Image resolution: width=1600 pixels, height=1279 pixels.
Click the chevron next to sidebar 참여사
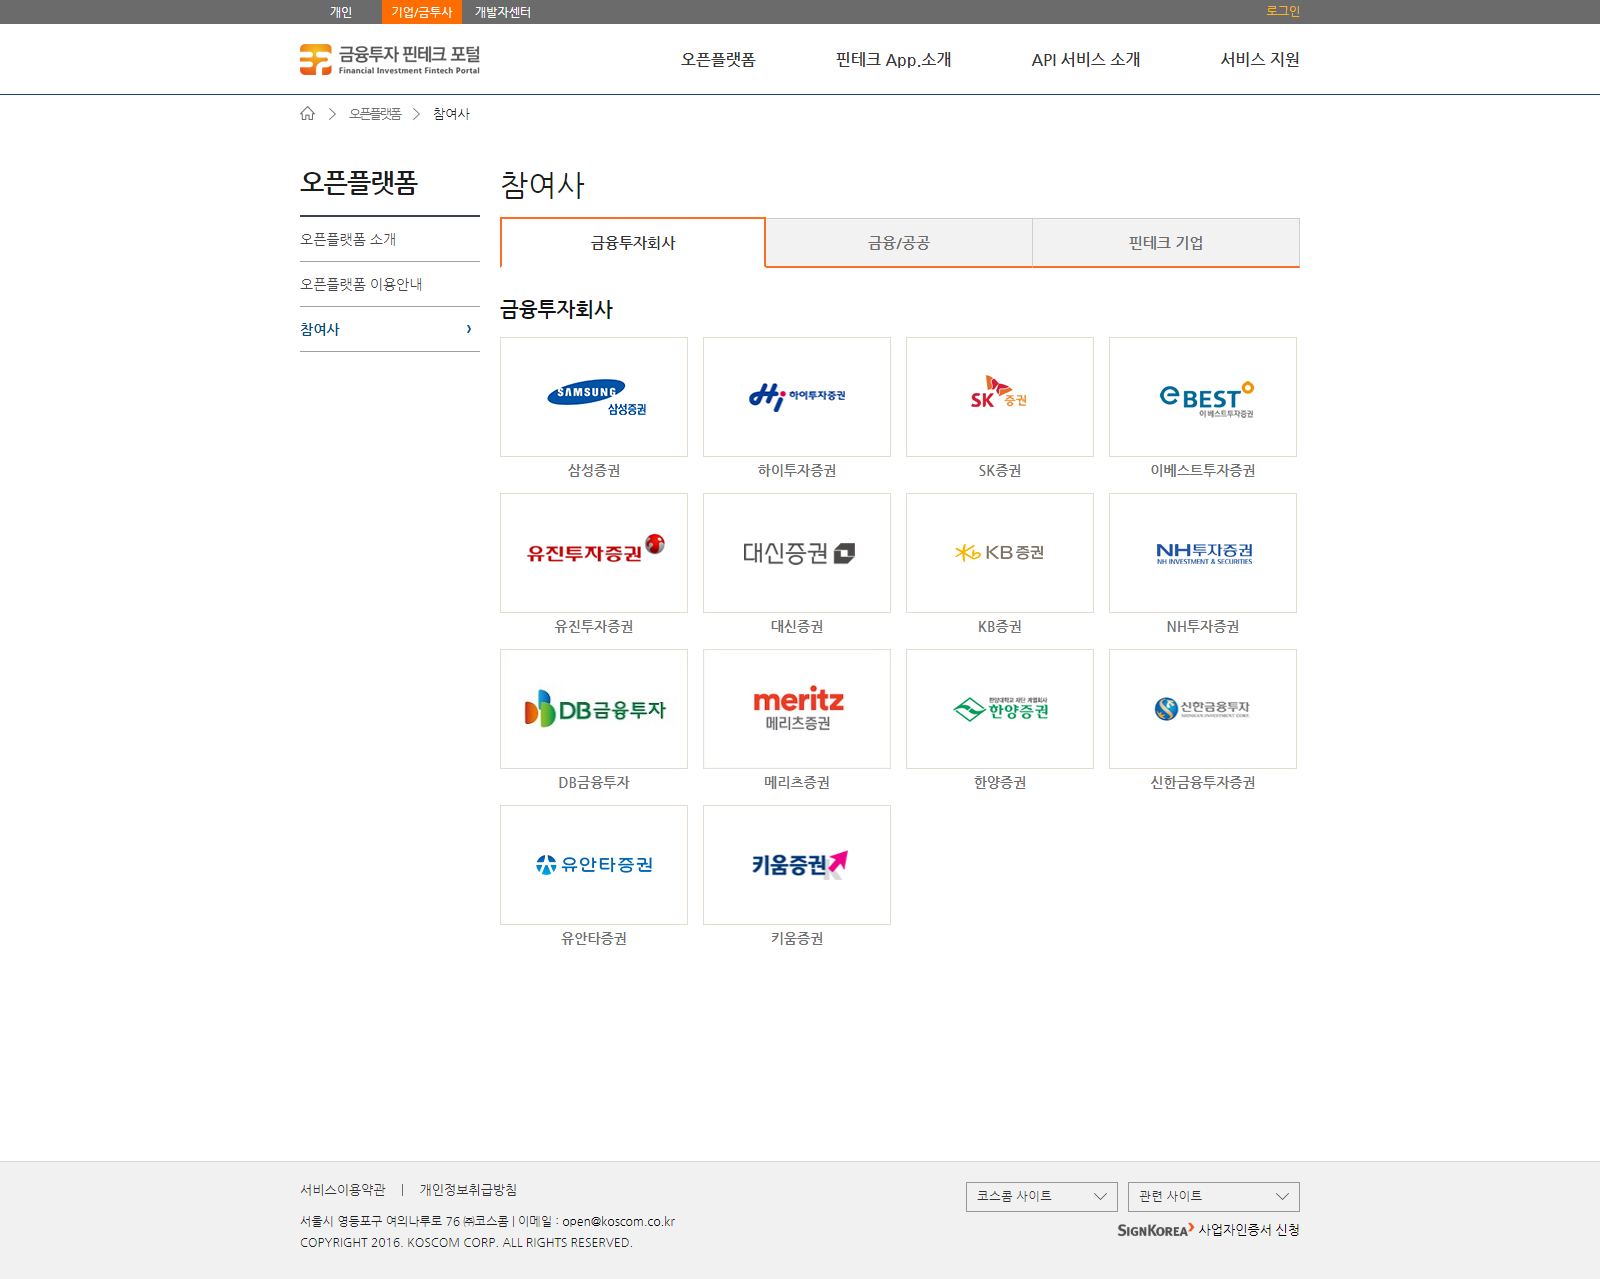[469, 329]
